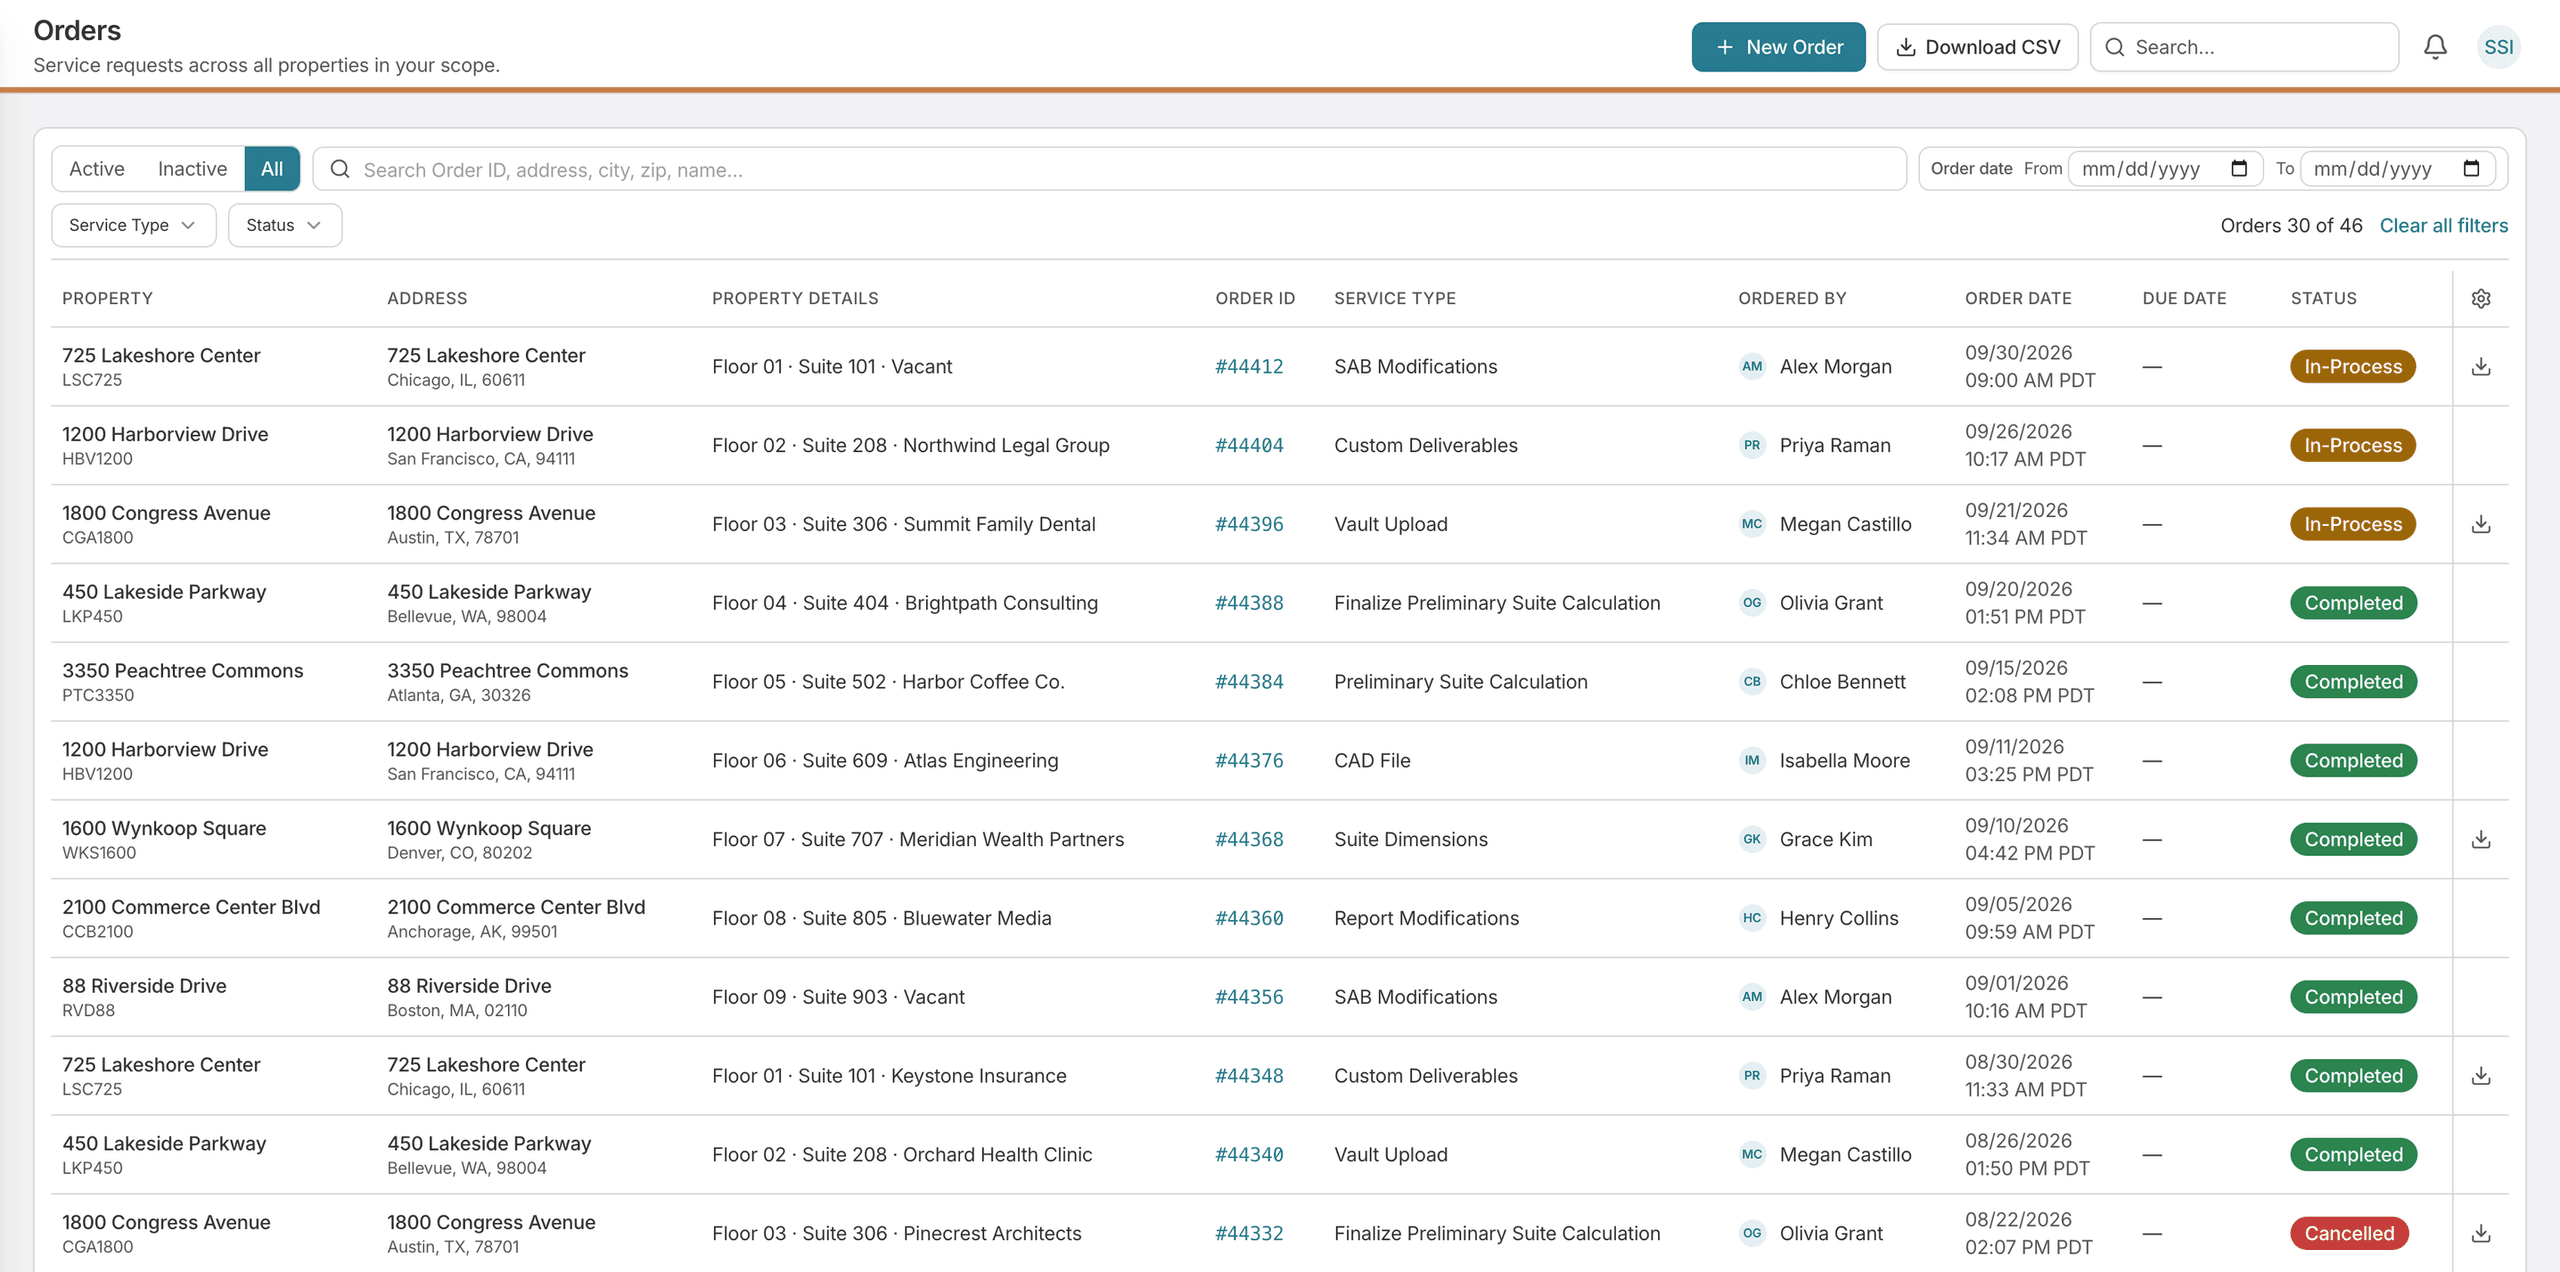Click the STATUS column header
Image resolution: width=2560 pixels, height=1272 pixels.
[x=2323, y=298]
